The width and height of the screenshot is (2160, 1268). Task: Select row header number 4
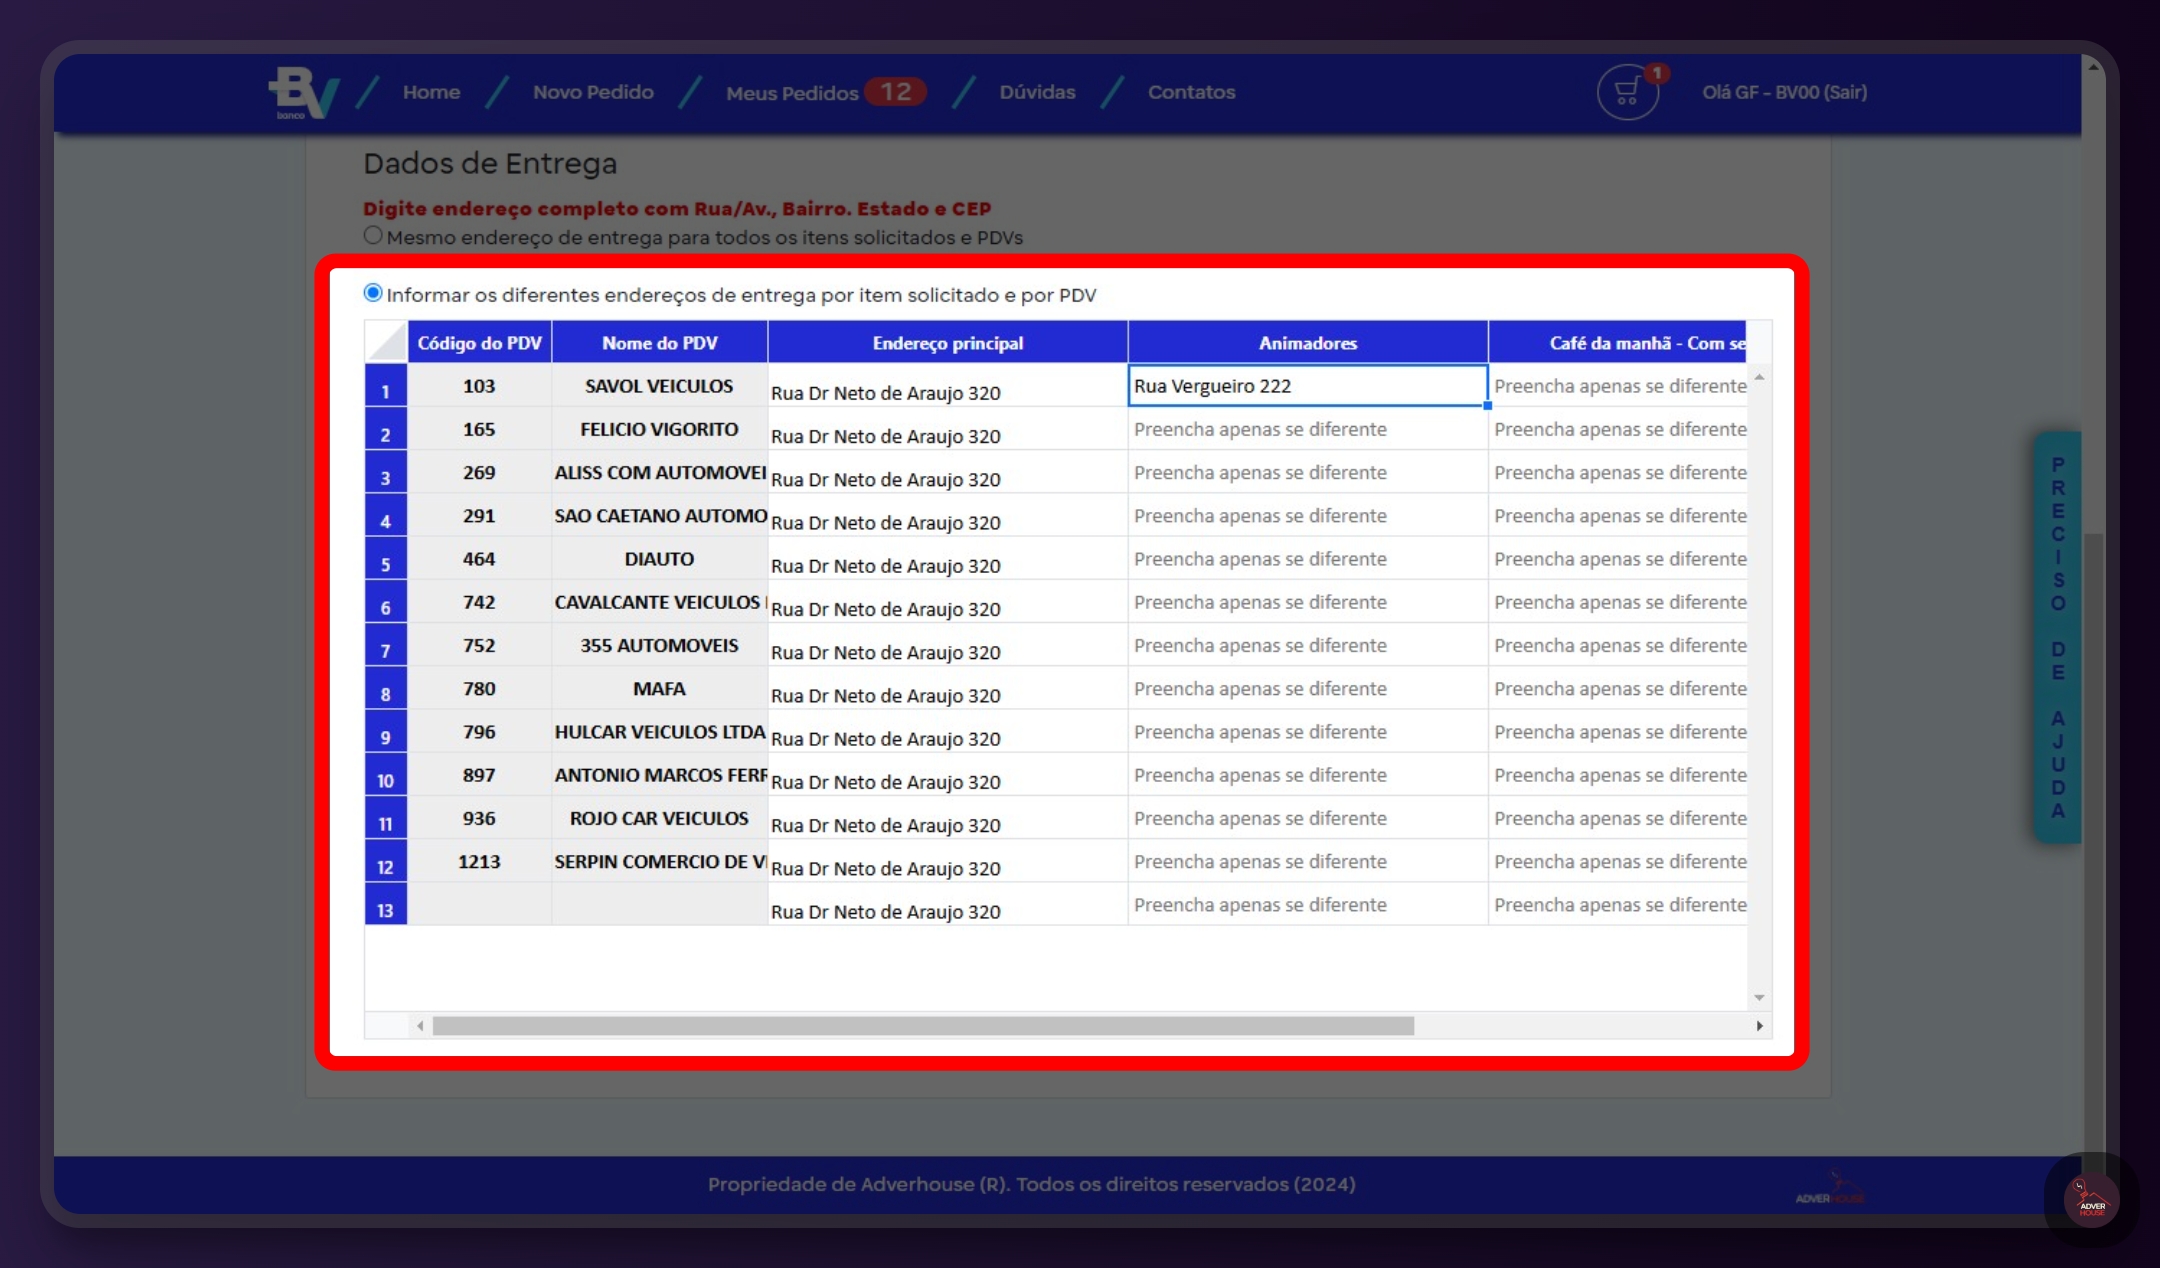click(x=386, y=516)
